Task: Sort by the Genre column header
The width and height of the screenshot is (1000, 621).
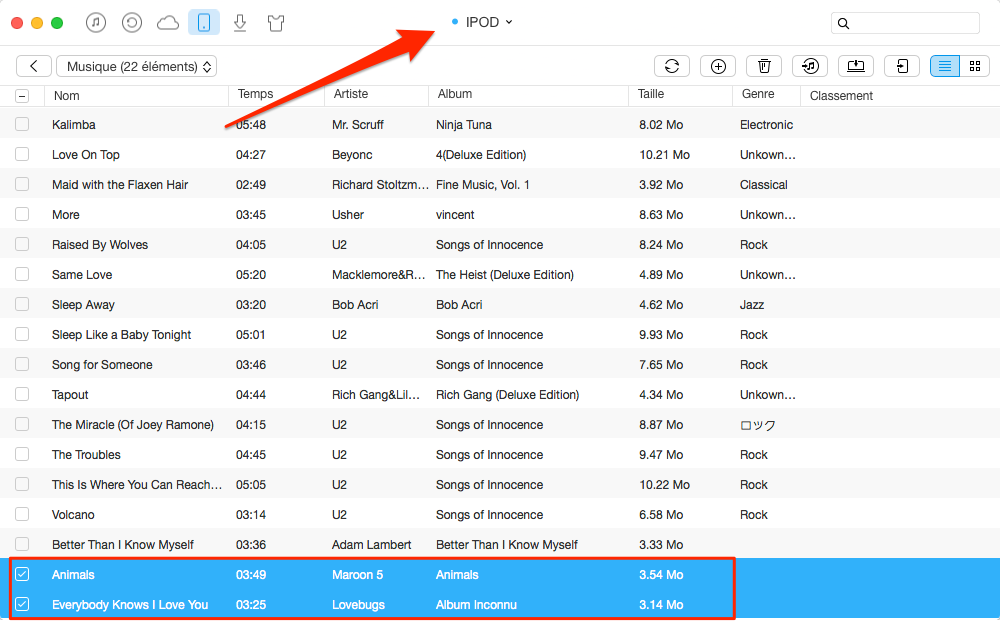Action: tap(758, 94)
